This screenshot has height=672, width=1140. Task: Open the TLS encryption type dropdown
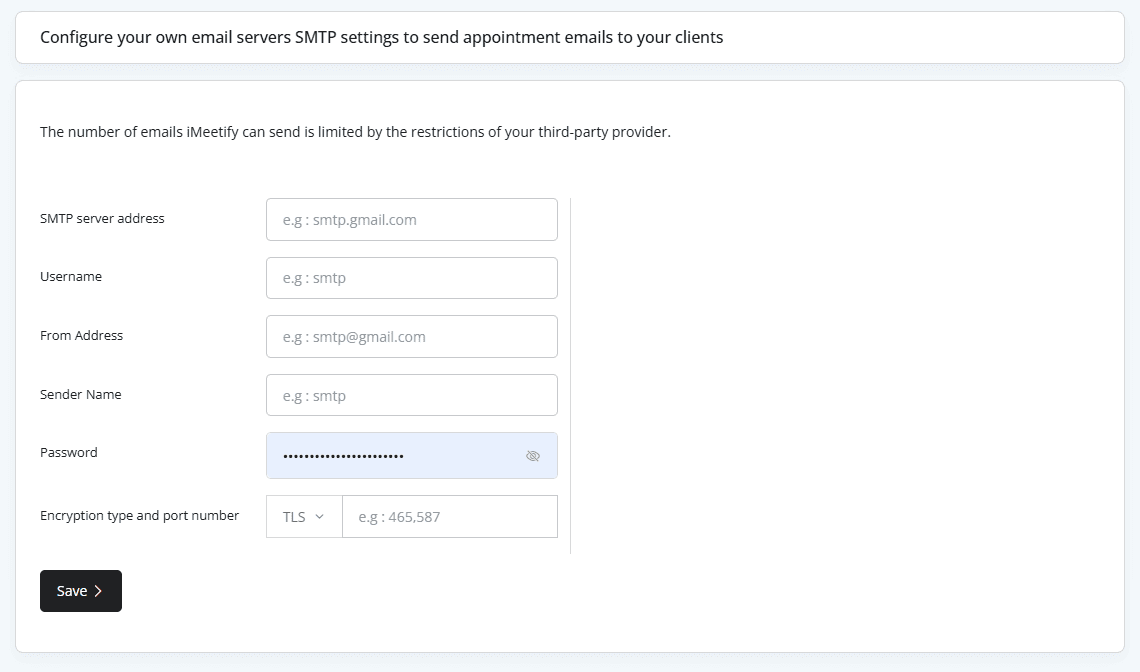point(304,517)
